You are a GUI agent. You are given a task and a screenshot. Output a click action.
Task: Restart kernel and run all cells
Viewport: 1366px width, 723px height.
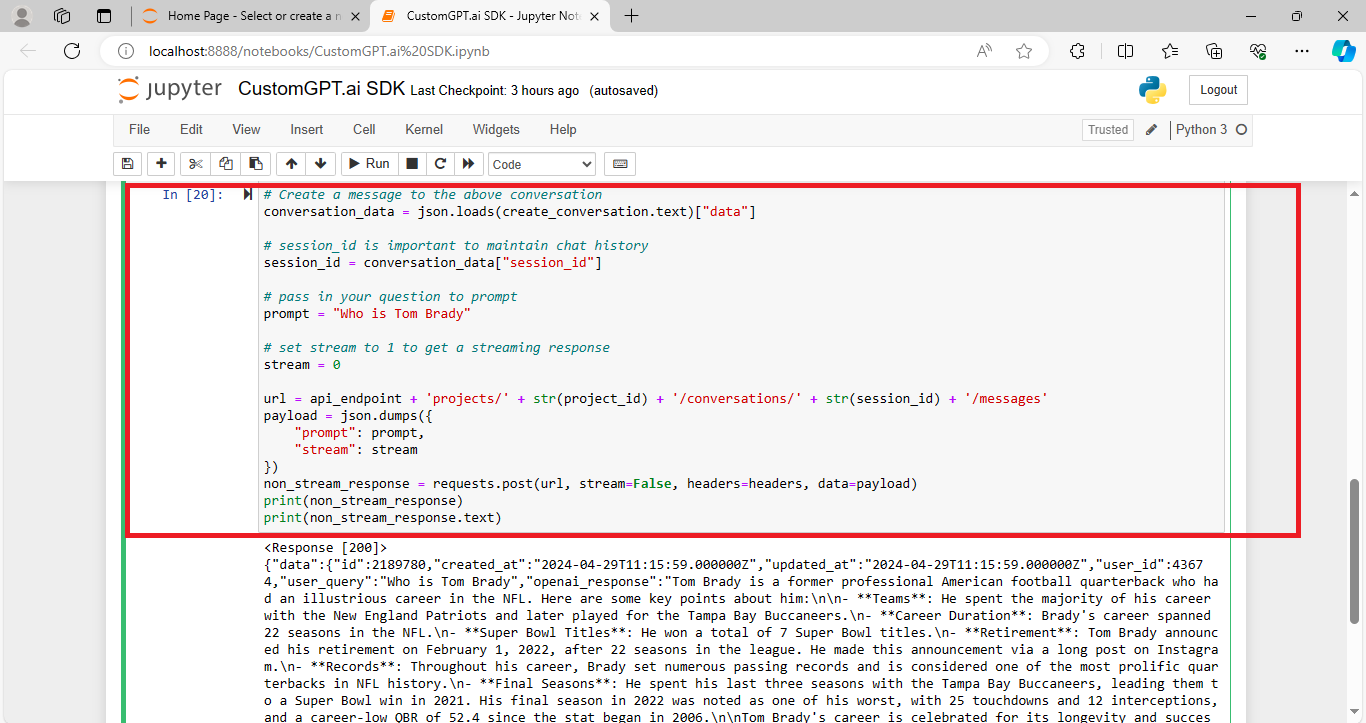[x=468, y=163]
